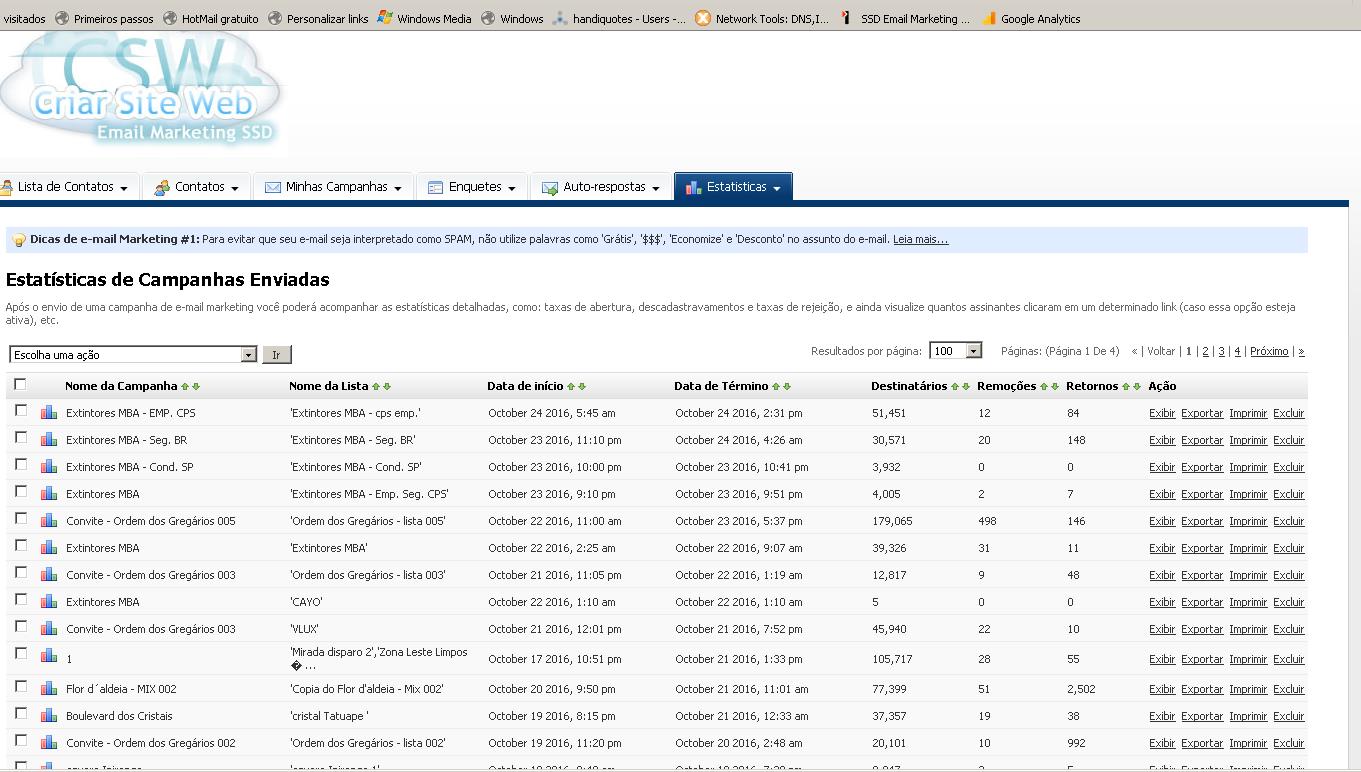Screen dimensions: 1361x772
Task: Click the lightbulb tip icon in the blue banner
Action: tap(18, 240)
